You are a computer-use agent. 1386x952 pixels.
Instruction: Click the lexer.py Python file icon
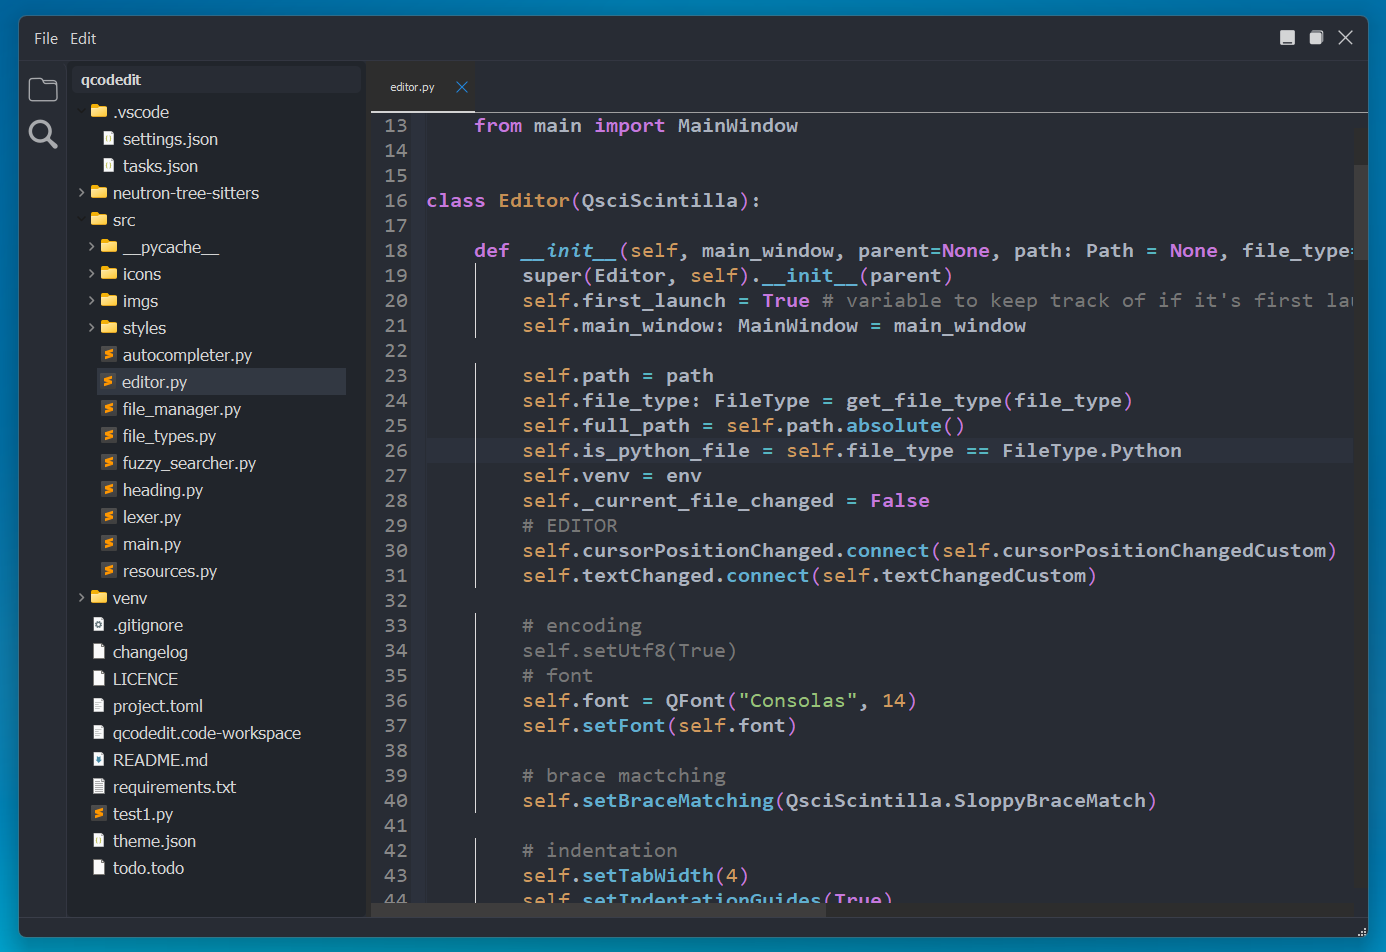109,516
